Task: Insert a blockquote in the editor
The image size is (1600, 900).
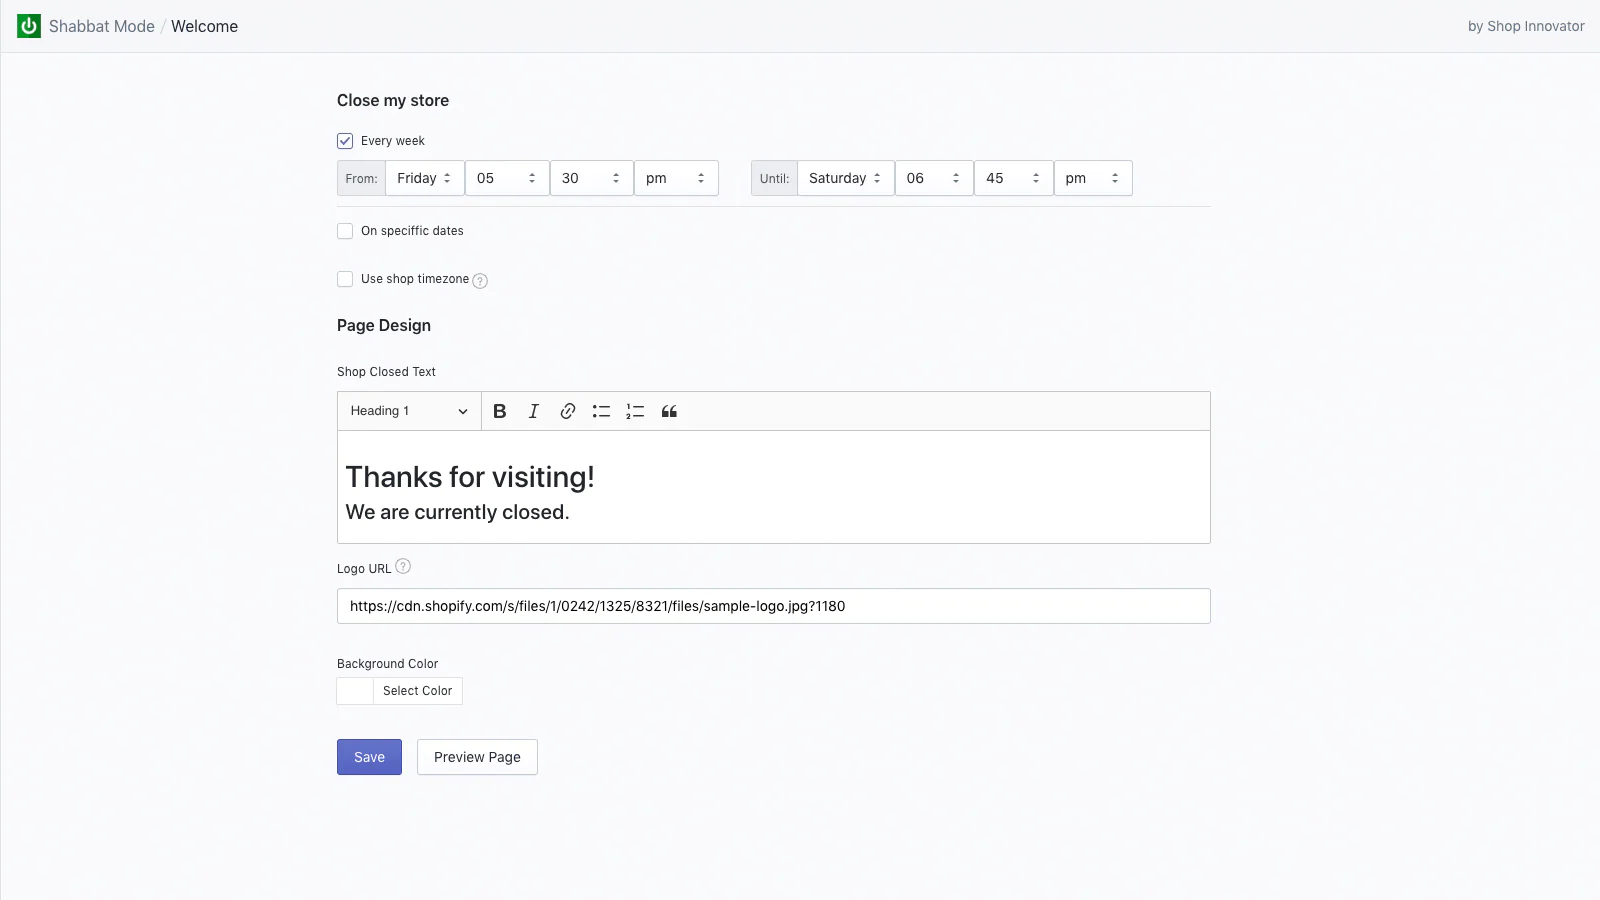Action: click(669, 411)
